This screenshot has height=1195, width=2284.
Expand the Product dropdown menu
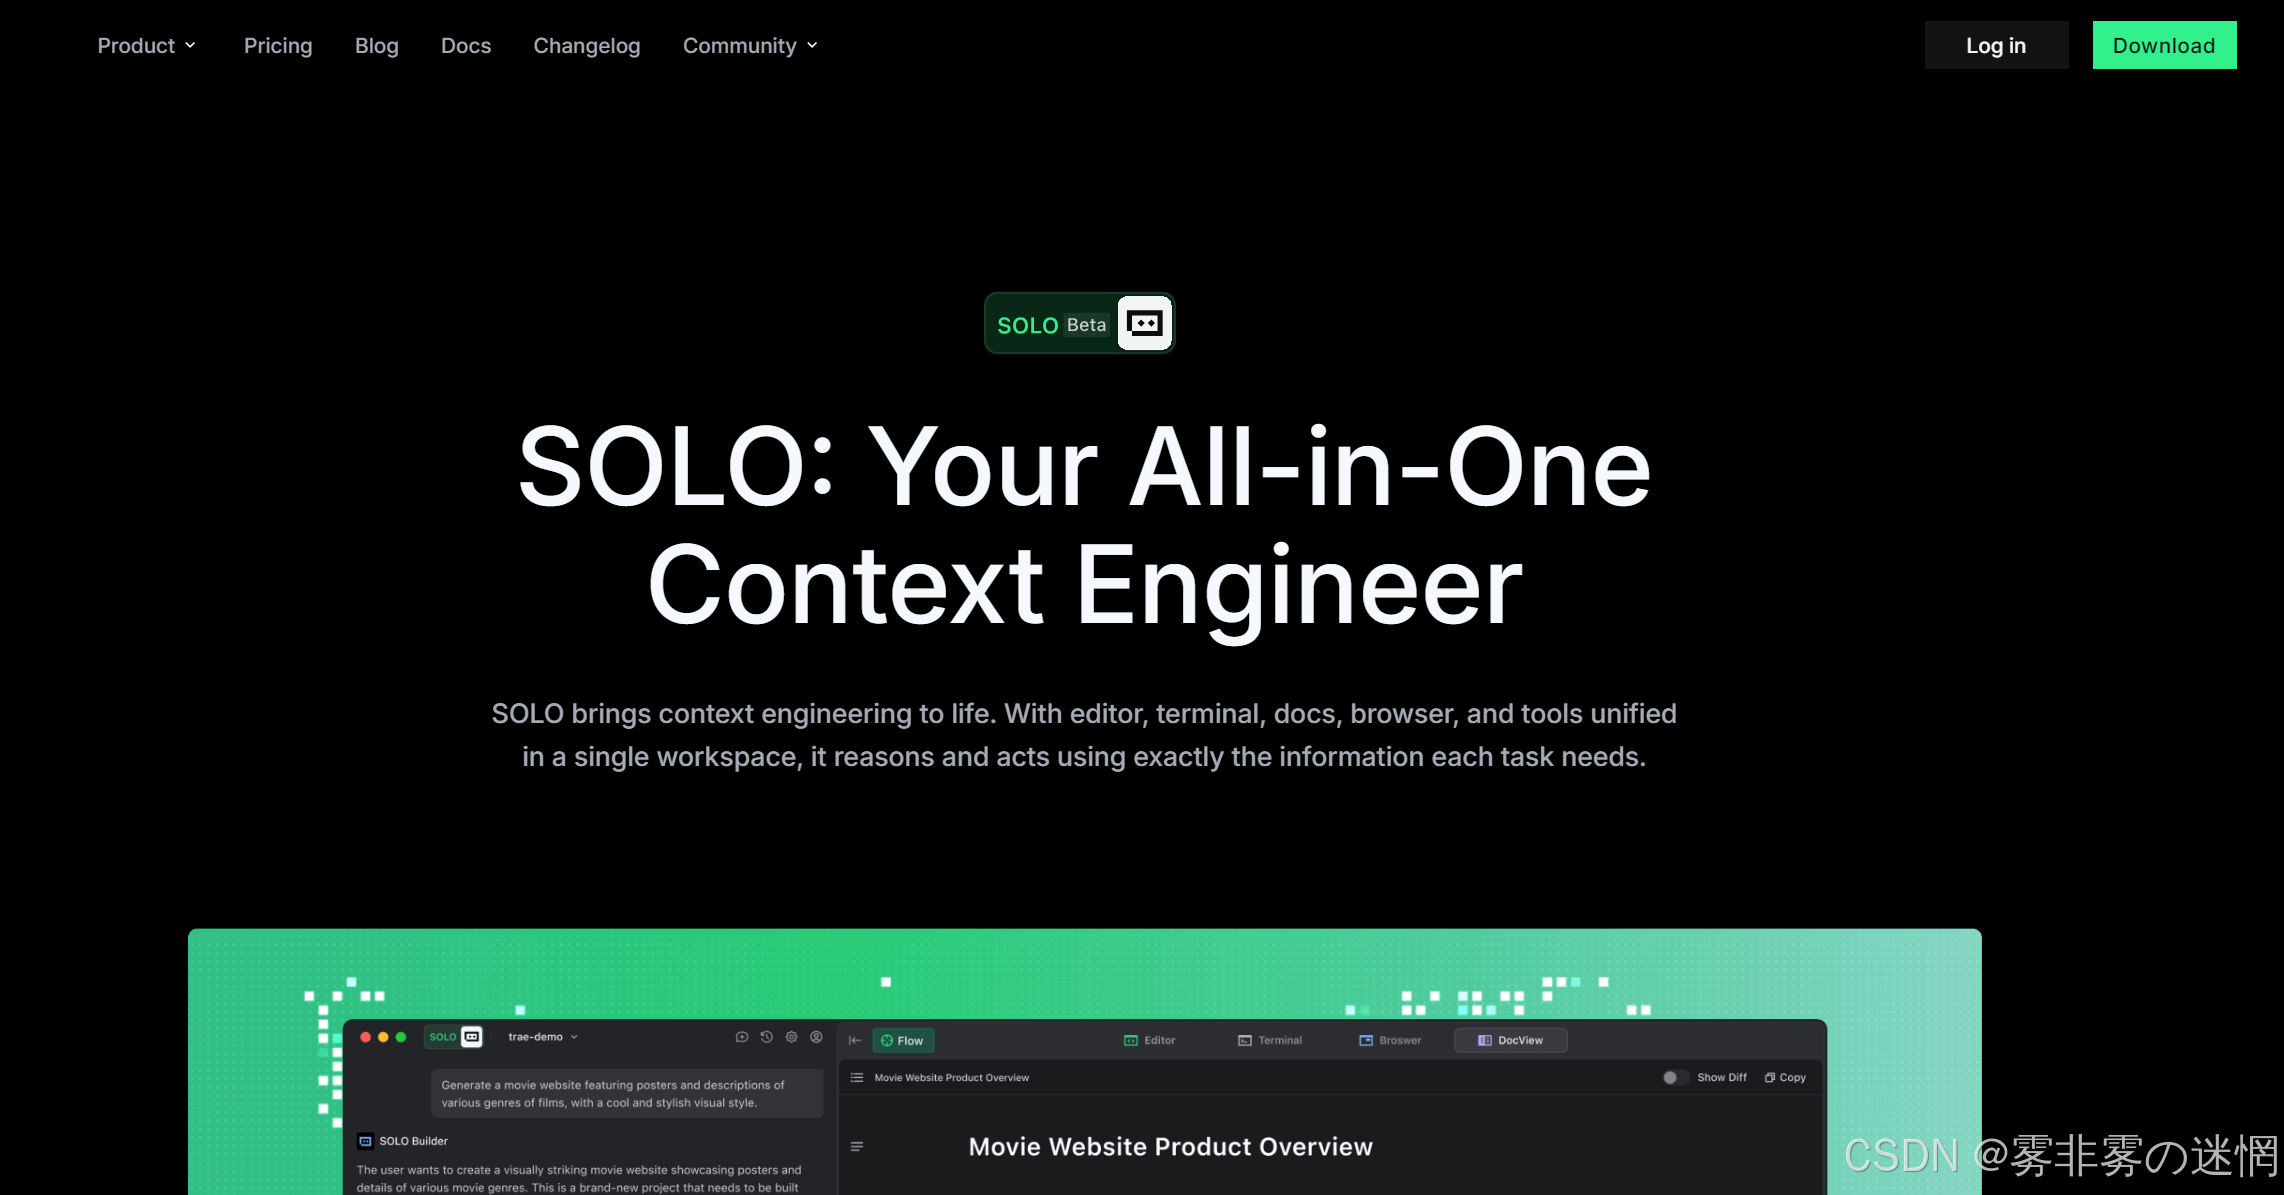(147, 46)
